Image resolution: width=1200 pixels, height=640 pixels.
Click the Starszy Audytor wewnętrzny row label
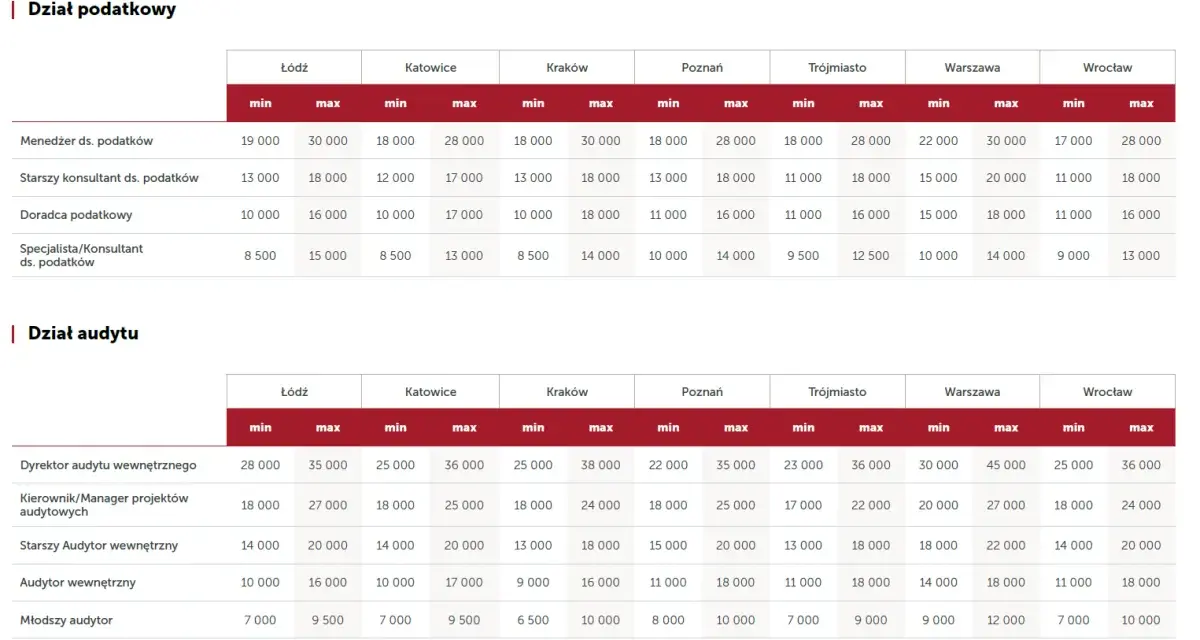pyautogui.click(x=99, y=546)
